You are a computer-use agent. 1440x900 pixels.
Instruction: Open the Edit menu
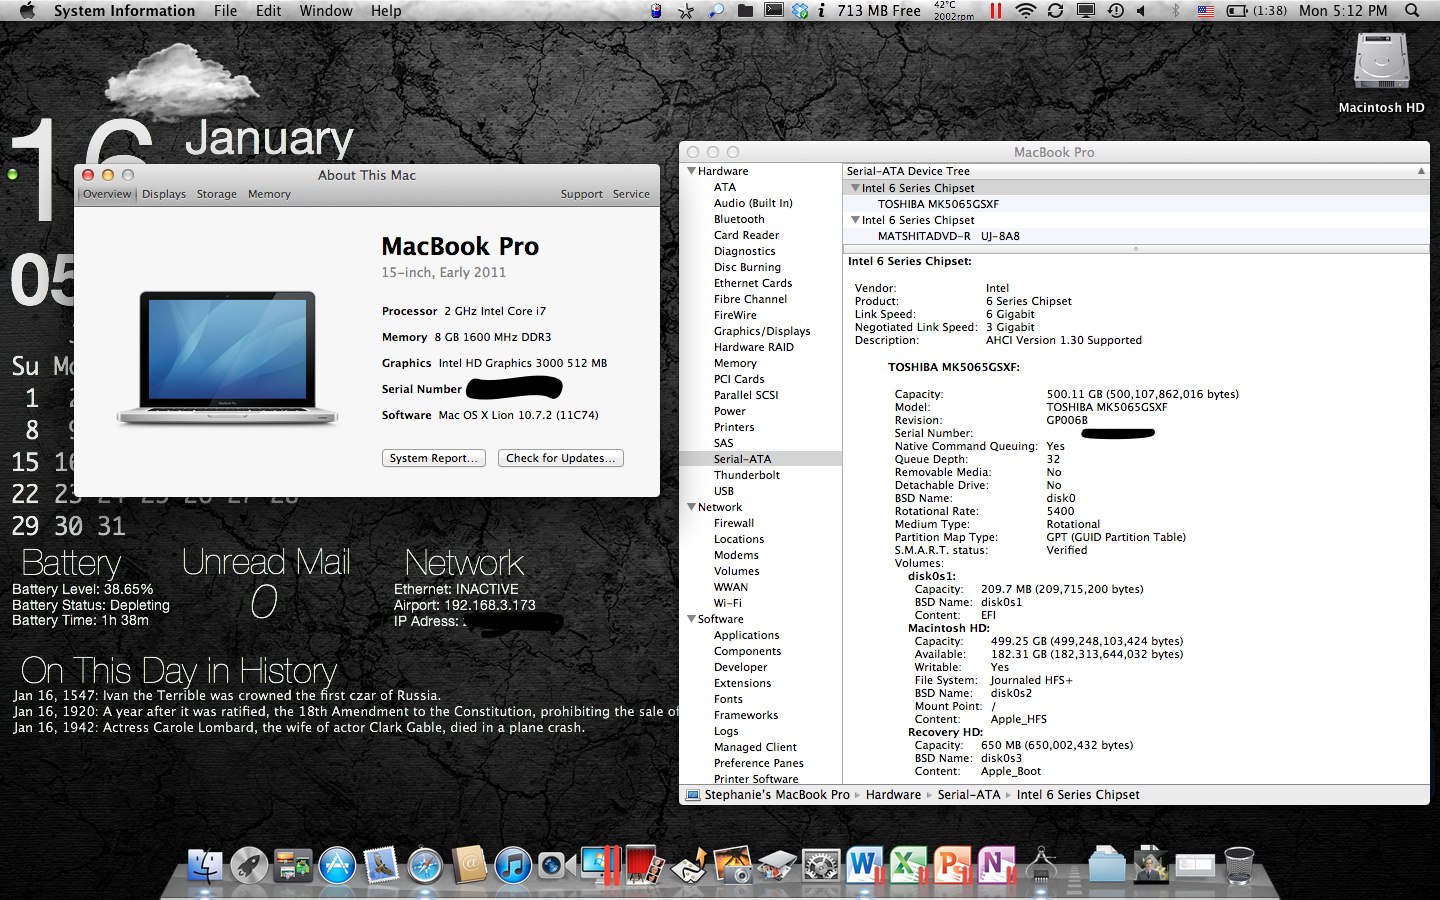[x=268, y=11]
